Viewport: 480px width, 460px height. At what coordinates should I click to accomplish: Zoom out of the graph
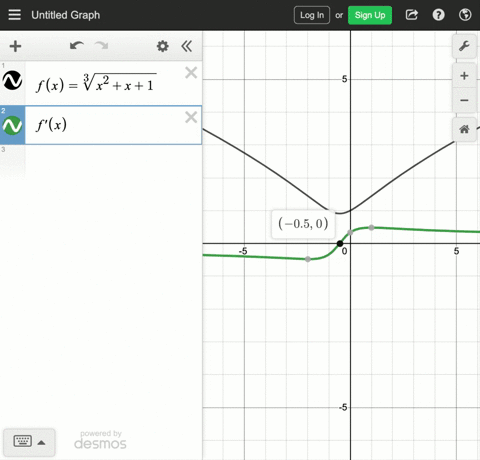pos(464,100)
